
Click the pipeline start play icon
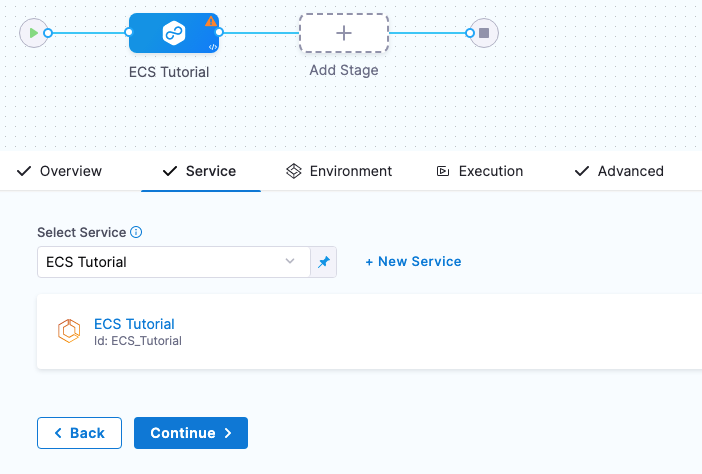point(34,33)
